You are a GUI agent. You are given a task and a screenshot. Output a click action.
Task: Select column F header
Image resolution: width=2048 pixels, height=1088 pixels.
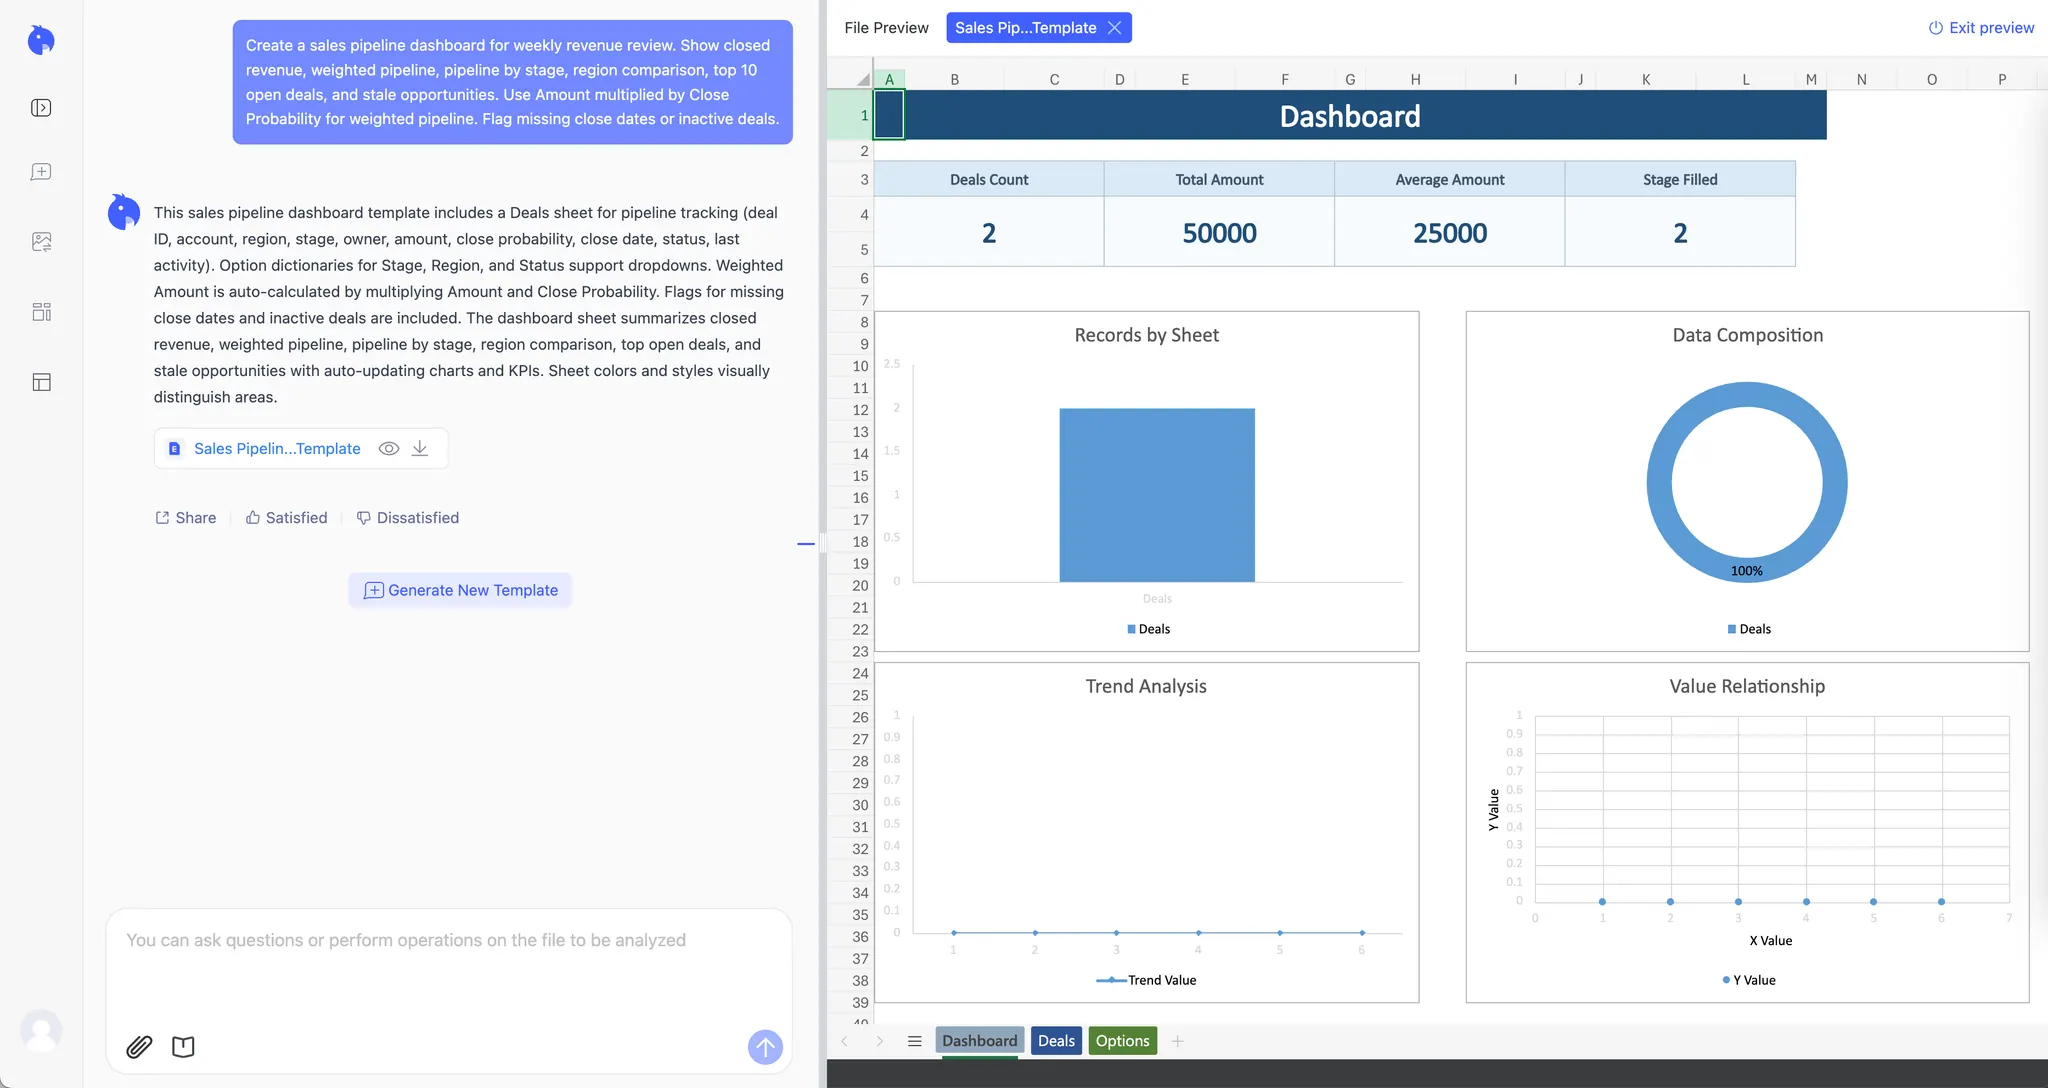pos(1285,79)
